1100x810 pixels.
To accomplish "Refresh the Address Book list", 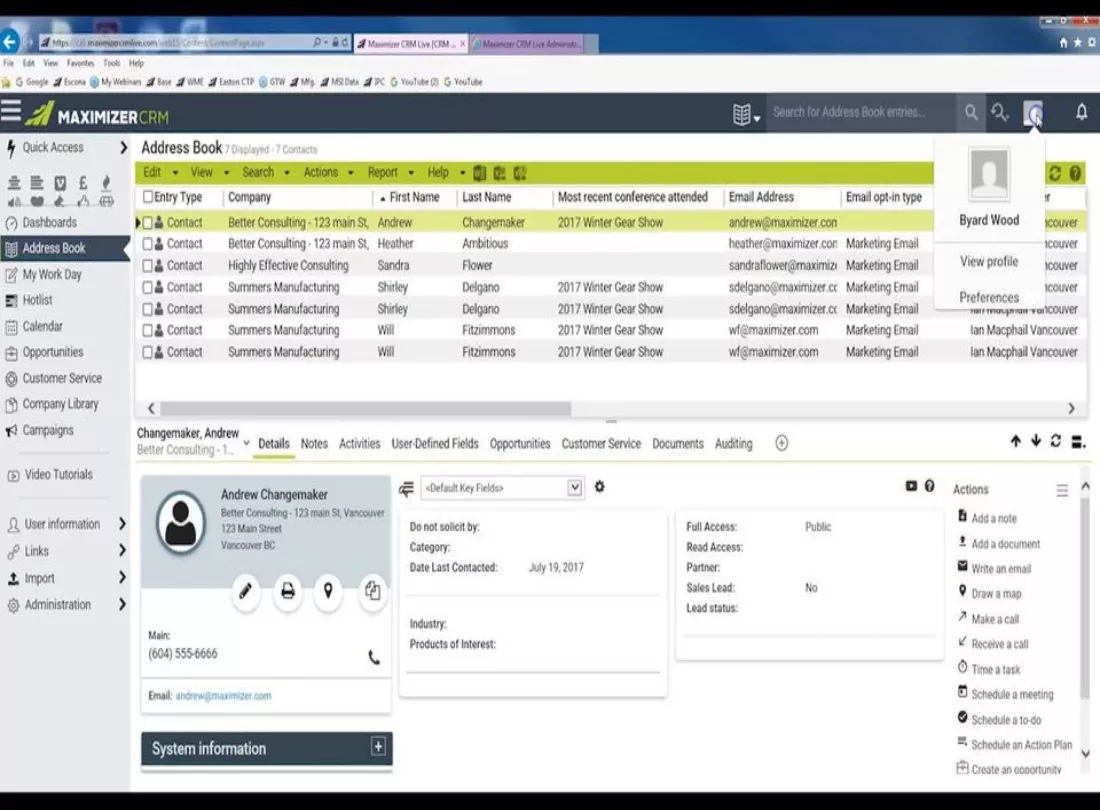I will pyautogui.click(x=1054, y=173).
